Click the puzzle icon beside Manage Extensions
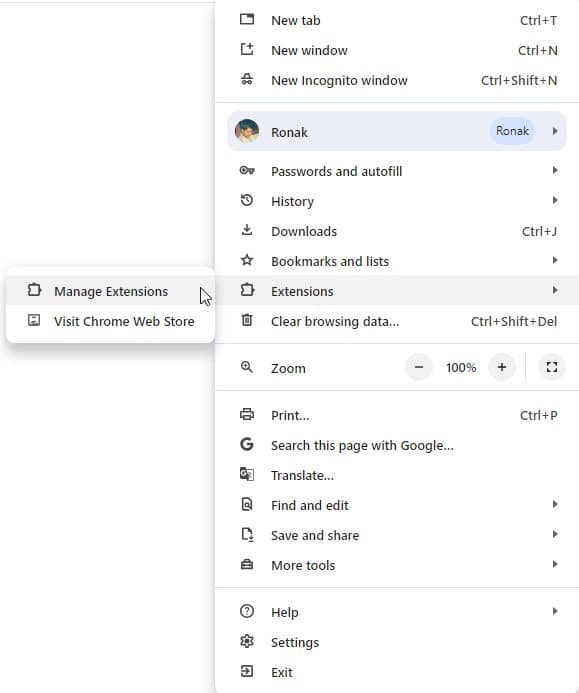This screenshot has height=693, width=579. coord(34,290)
